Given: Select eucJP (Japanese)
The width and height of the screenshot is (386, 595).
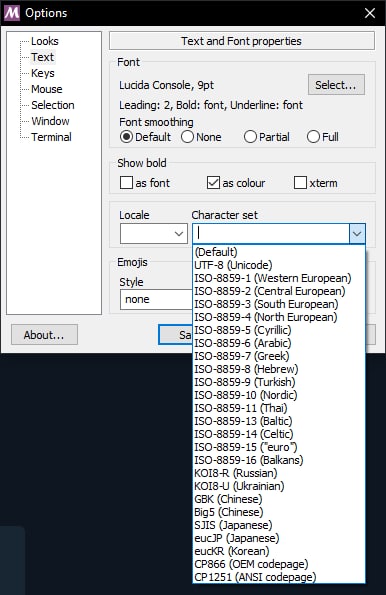Looking at the screenshot, I should (279, 538).
